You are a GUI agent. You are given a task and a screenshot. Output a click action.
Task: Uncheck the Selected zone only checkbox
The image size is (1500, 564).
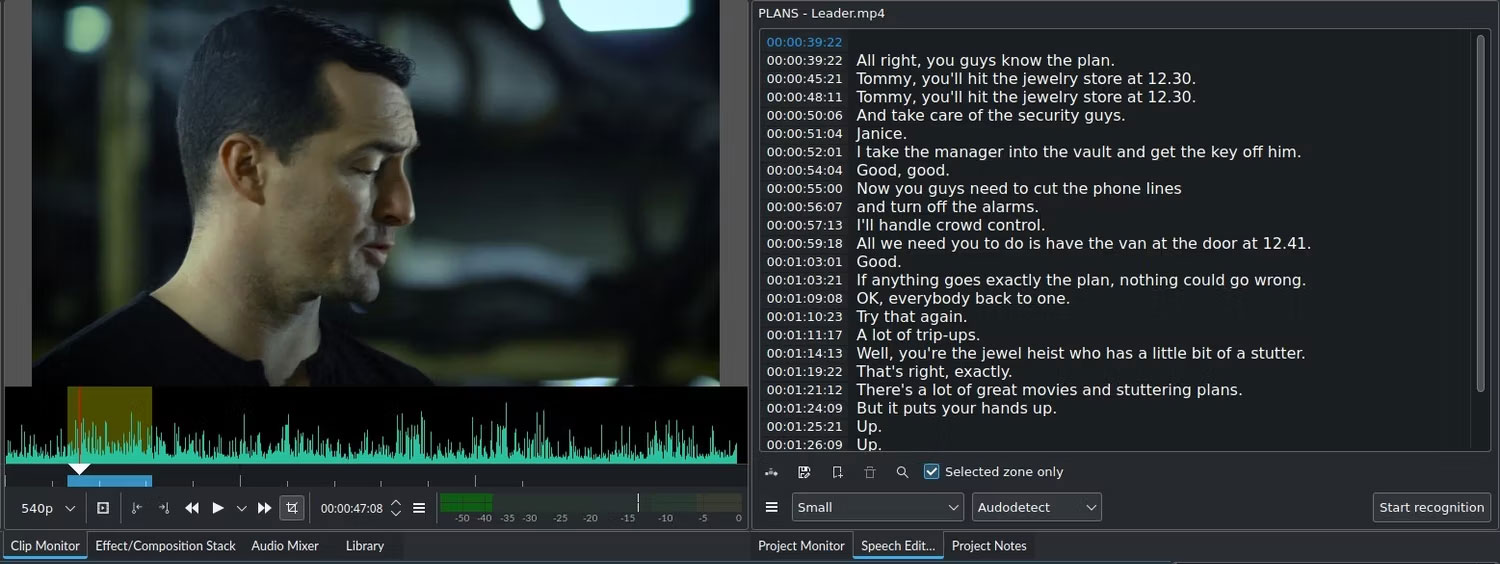point(932,472)
